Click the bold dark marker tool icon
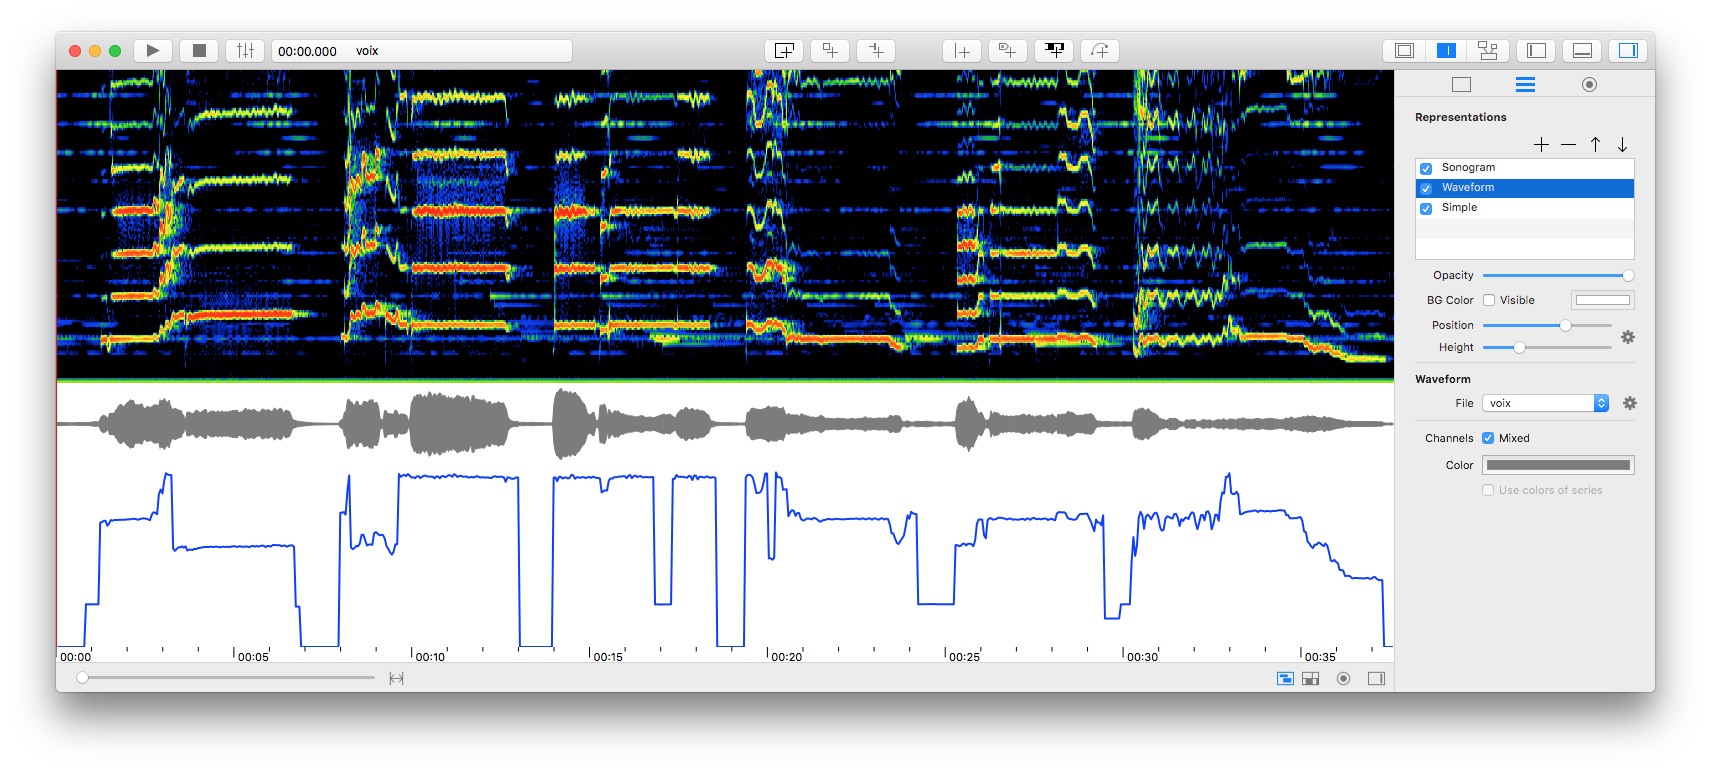 1054,51
